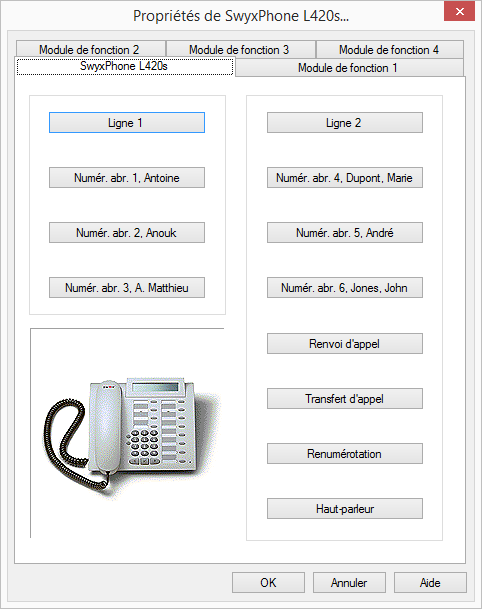
Task: Open the Module de fonction 2 tab
Action: [x=90, y=50]
